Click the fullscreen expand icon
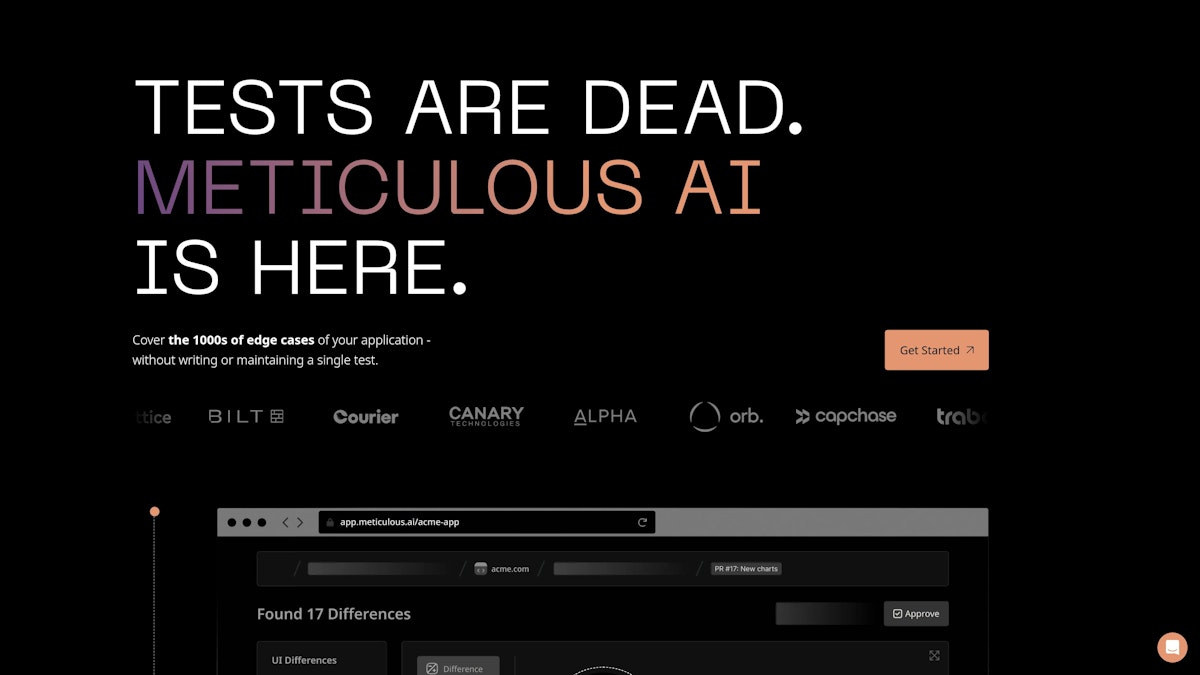The width and height of the screenshot is (1200, 675). [934, 656]
